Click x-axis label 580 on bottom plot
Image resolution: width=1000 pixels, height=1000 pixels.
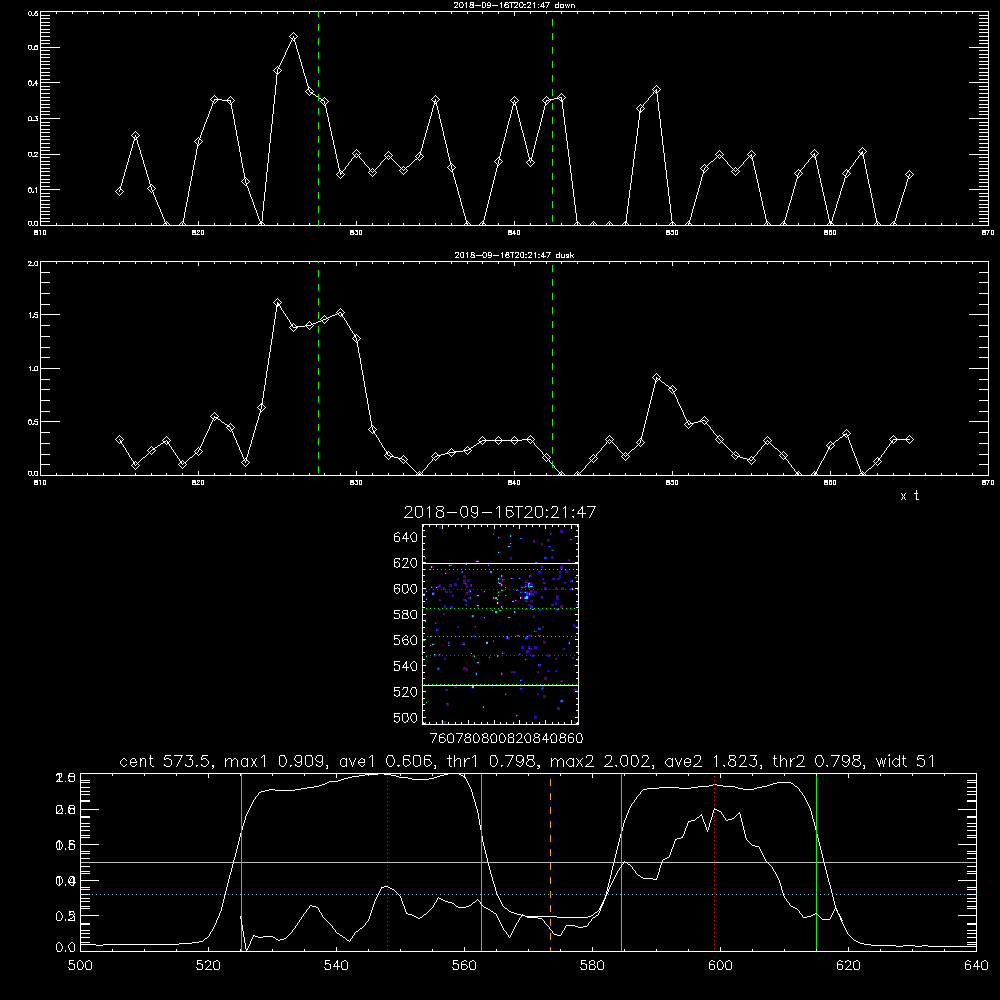pos(592,966)
